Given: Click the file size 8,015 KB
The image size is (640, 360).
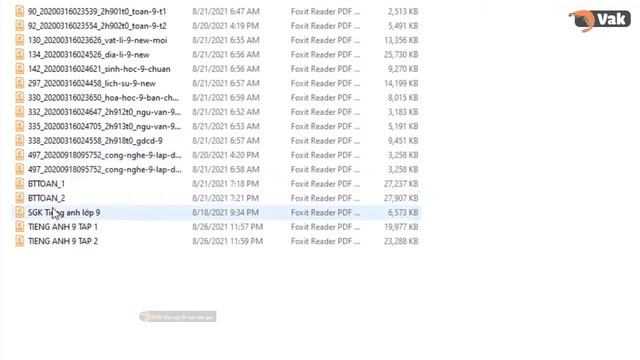Looking at the screenshot, I should point(403,98).
